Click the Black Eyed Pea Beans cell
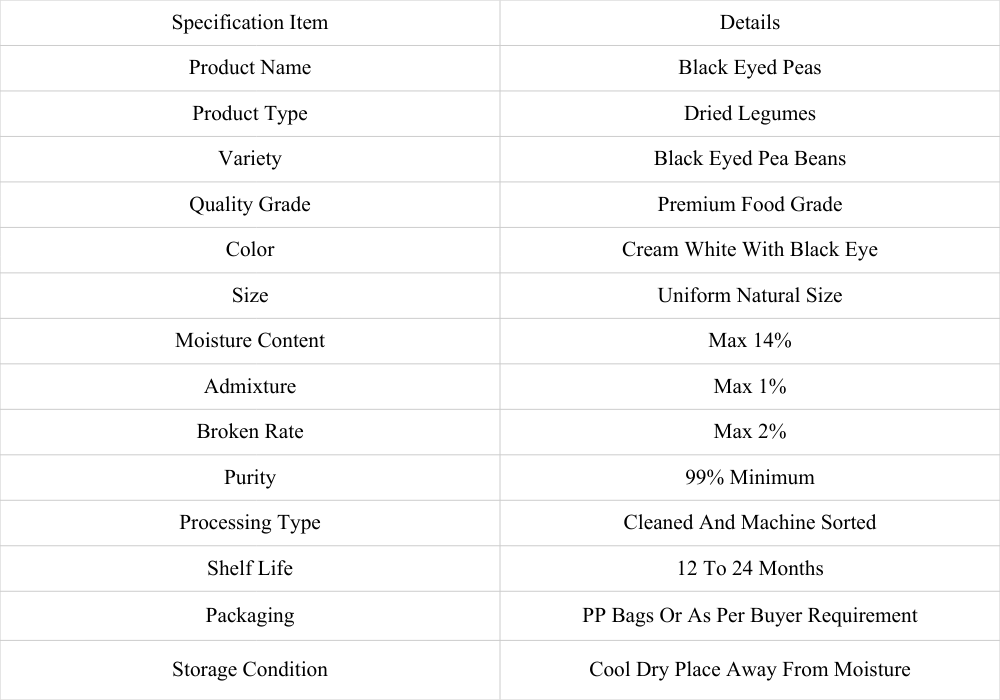This screenshot has height=700, width=1000. (749, 159)
